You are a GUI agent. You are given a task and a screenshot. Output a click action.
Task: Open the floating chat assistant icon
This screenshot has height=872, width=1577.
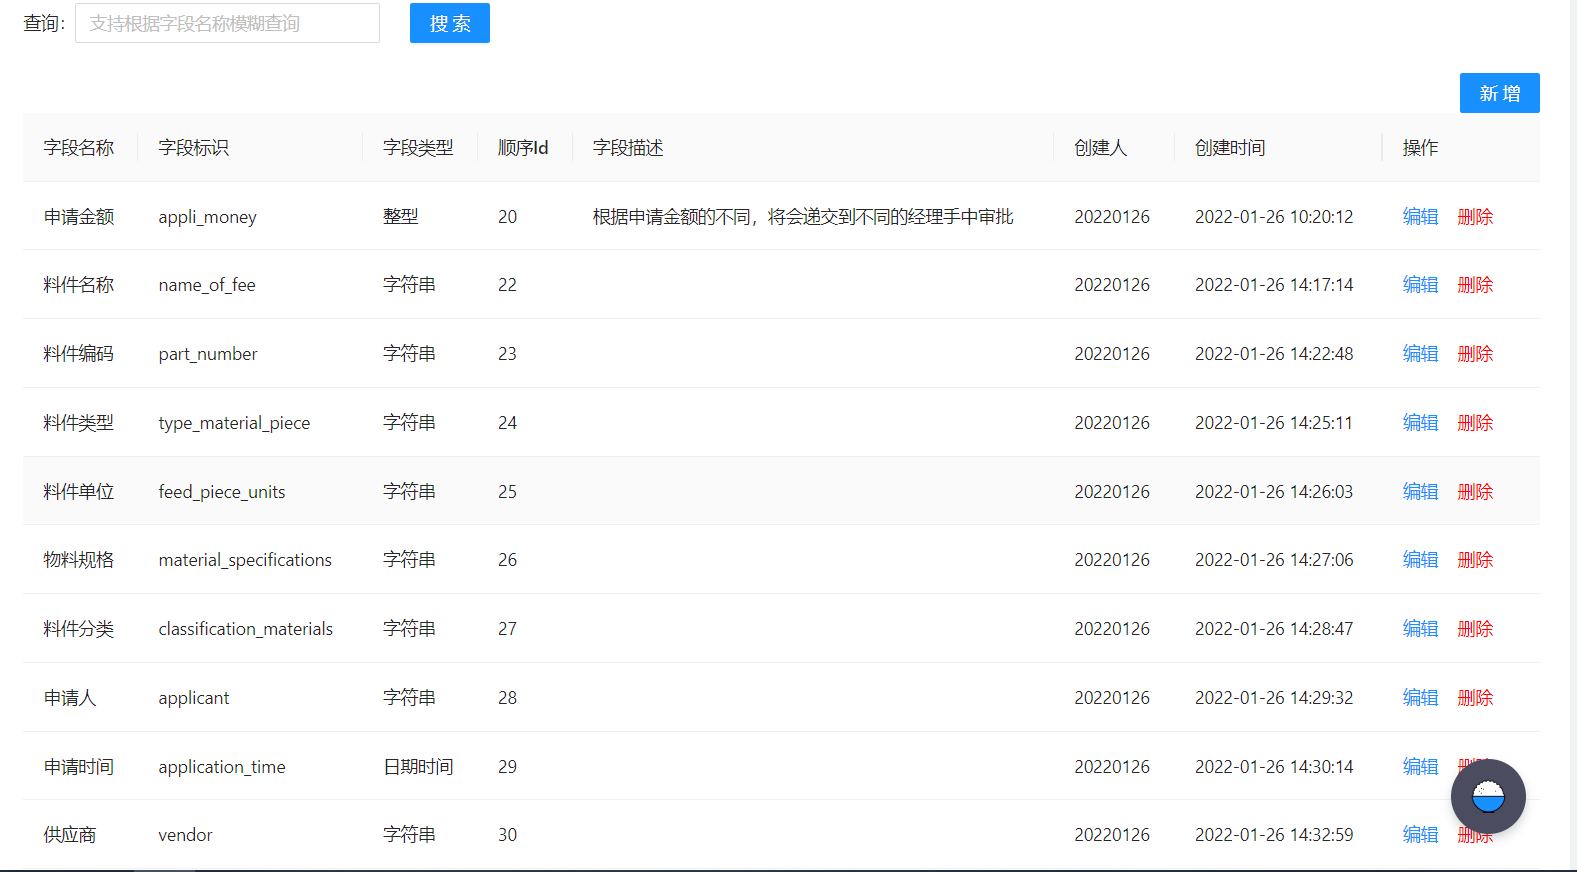[1488, 796]
